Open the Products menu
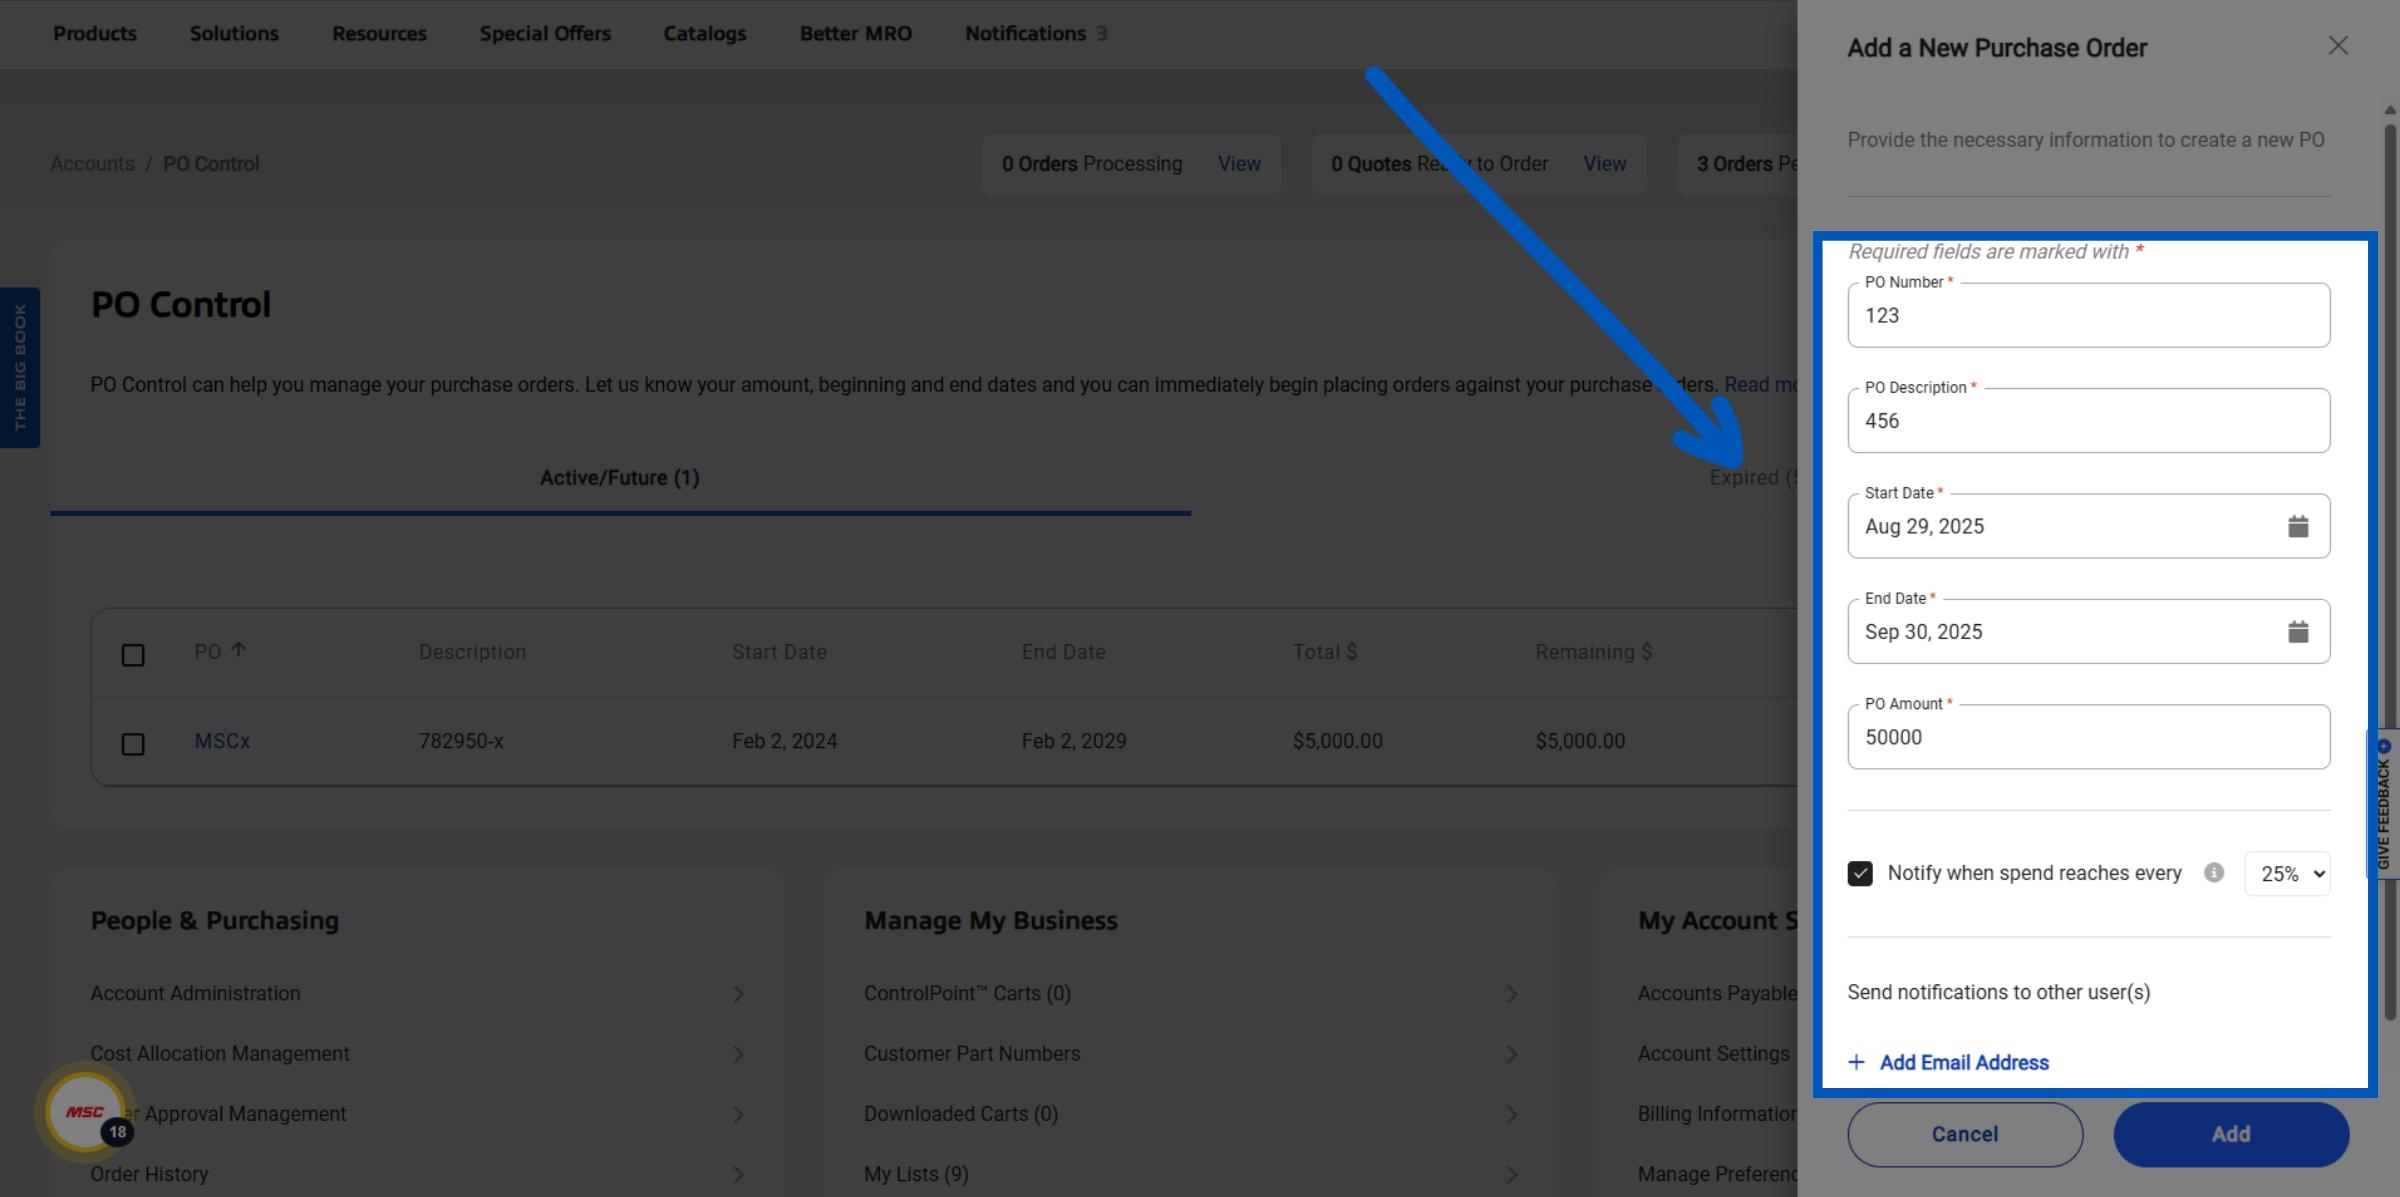The height and width of the screenshot is (1197, 2400). point(95,34)
